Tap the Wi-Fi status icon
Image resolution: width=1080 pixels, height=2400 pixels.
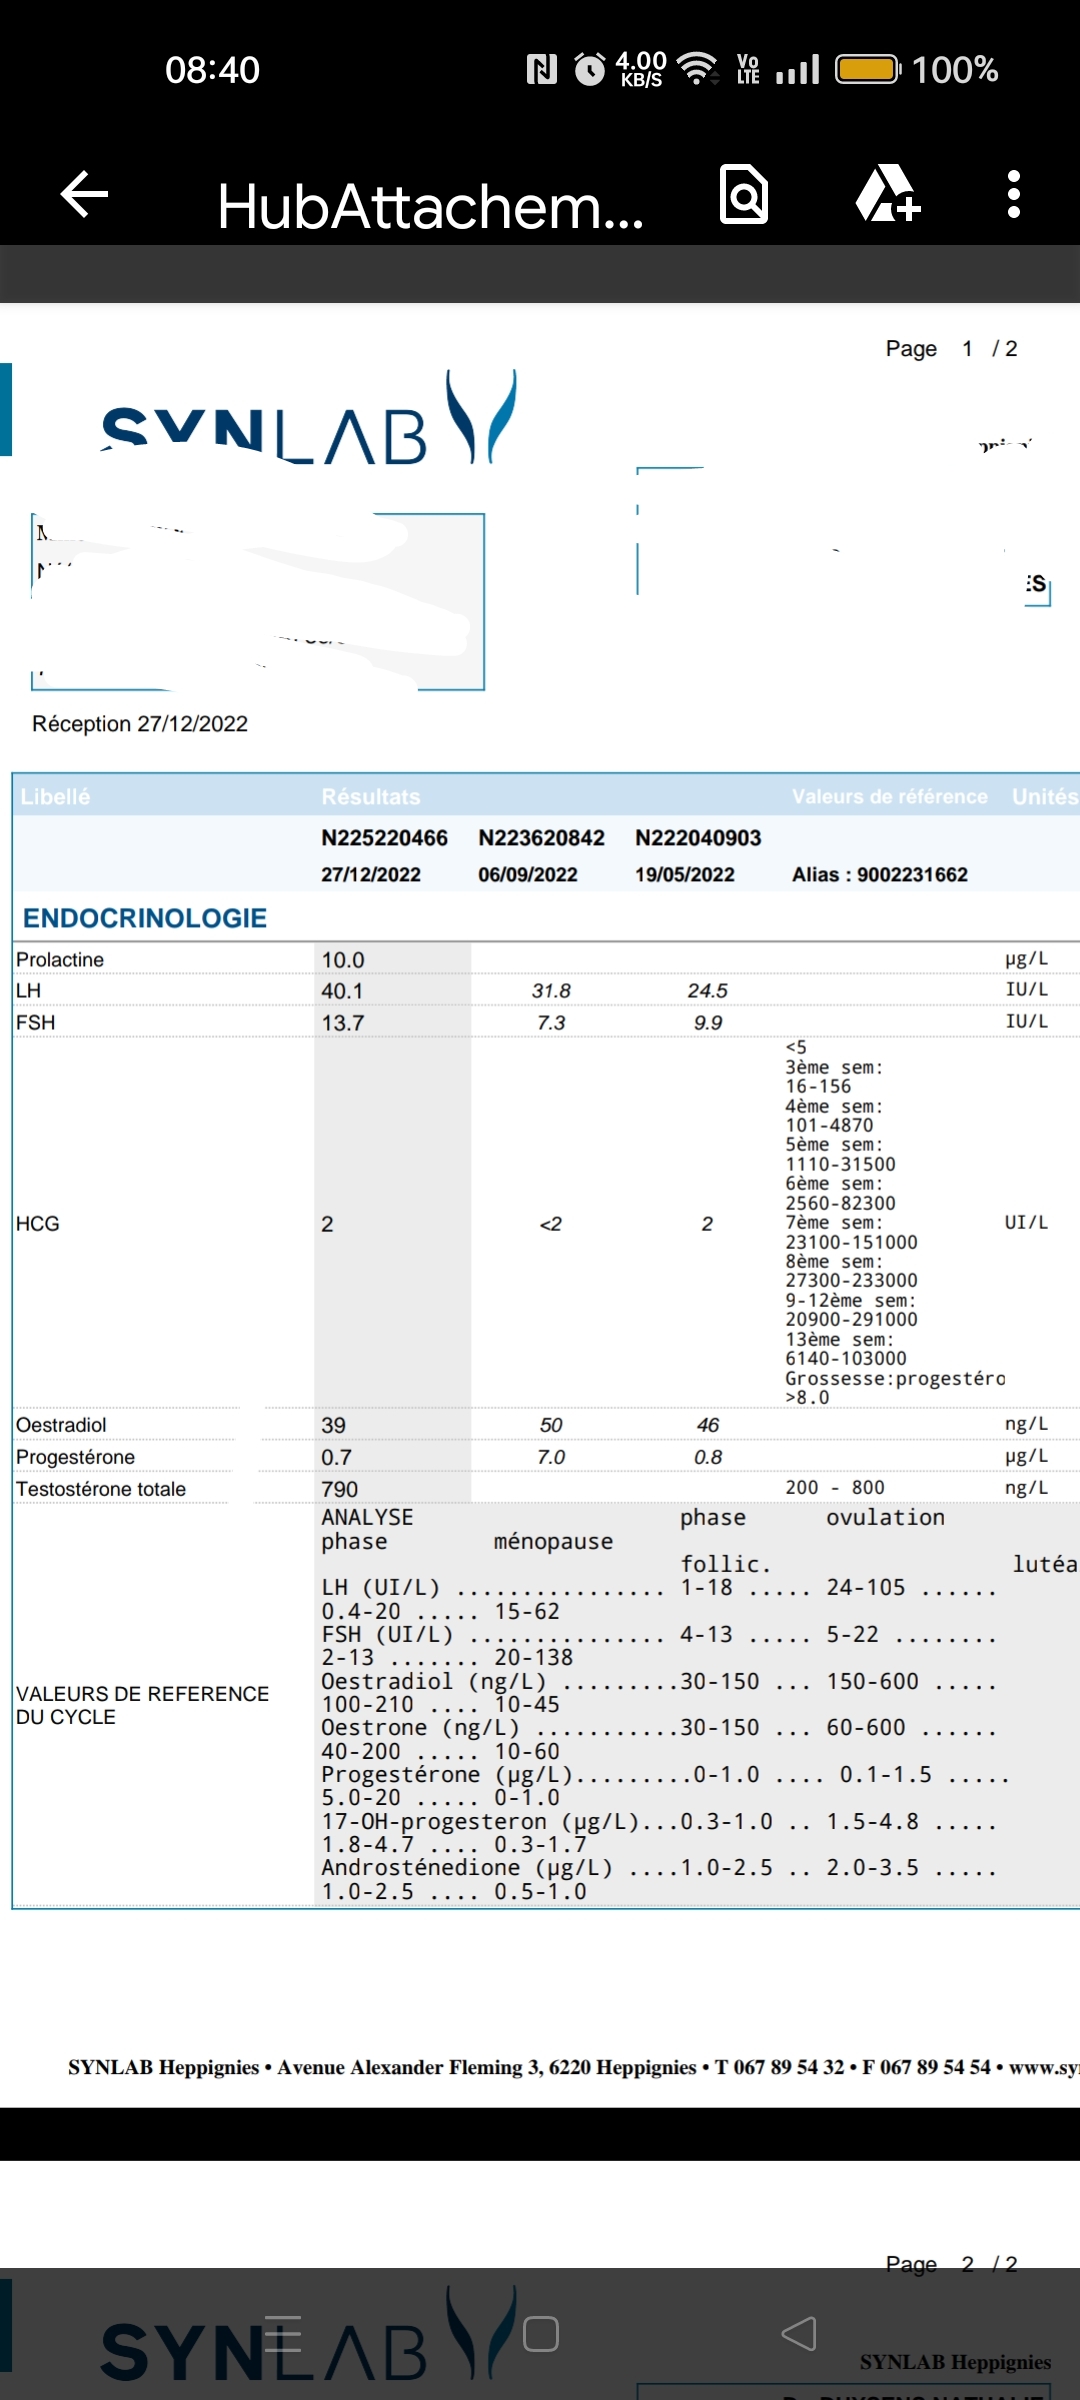(698, 69)
